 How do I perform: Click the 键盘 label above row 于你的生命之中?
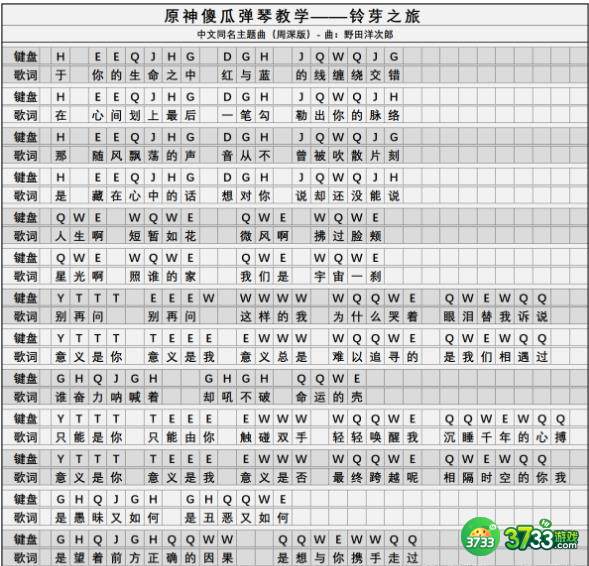[26, 57]
